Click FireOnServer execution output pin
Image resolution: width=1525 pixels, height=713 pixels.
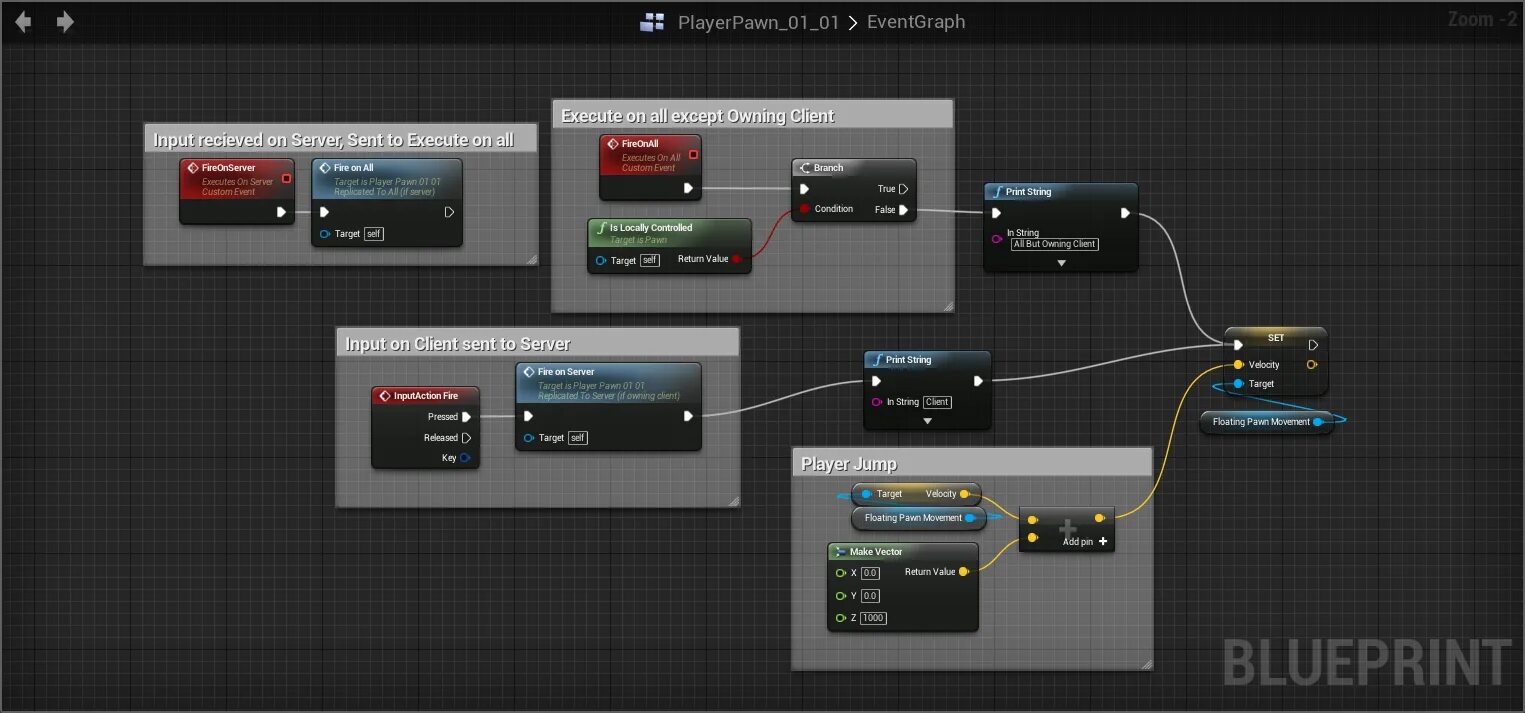coord(282,212)
